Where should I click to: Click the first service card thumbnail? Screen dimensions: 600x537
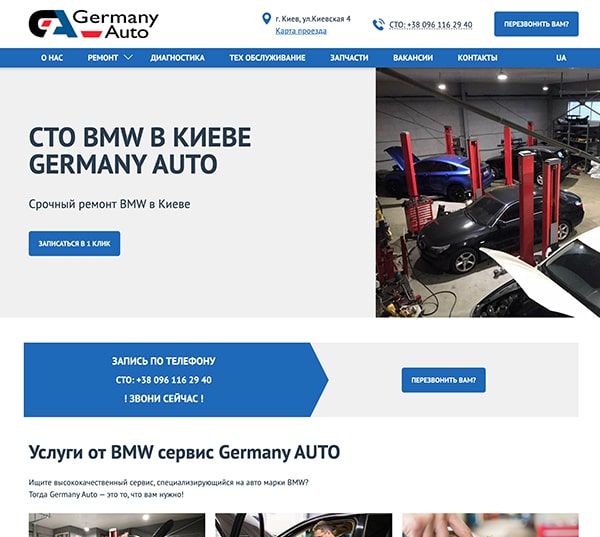coord(117,525)
